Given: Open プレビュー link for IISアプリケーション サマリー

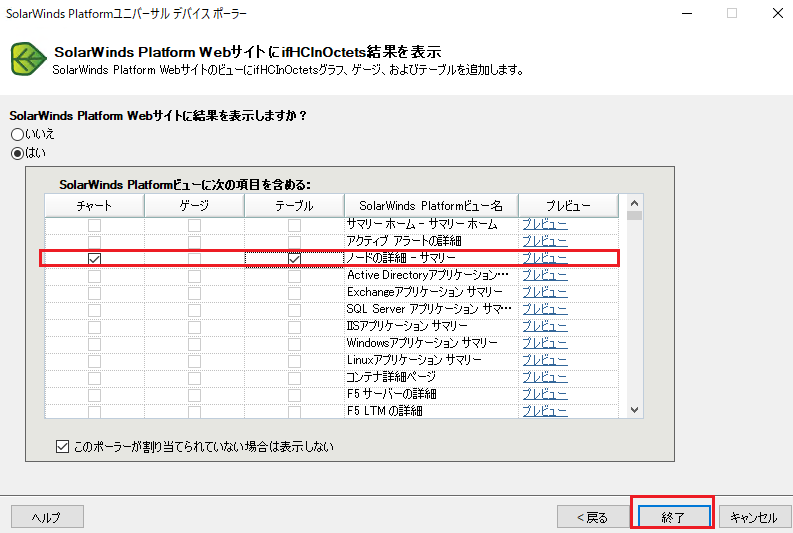Looking at the screenshot, I should [545, 326].
